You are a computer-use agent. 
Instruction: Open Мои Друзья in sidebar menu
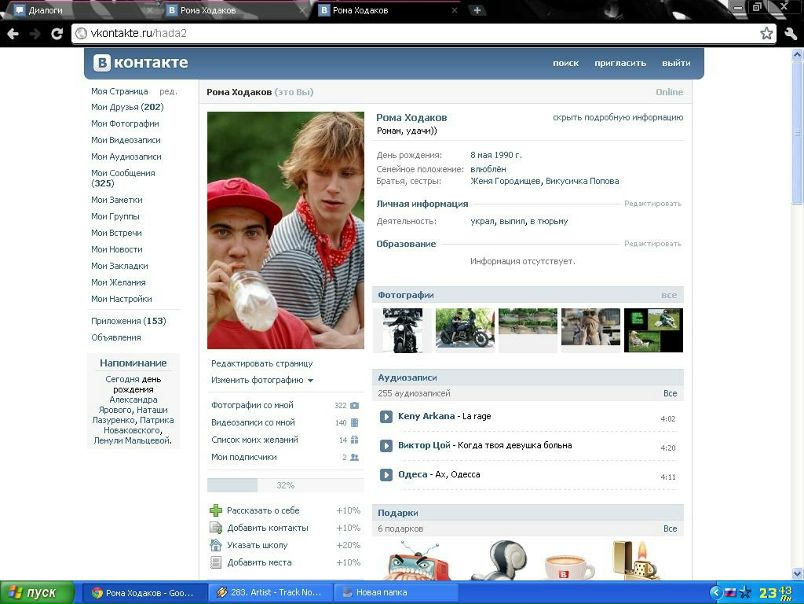[127, 107]
